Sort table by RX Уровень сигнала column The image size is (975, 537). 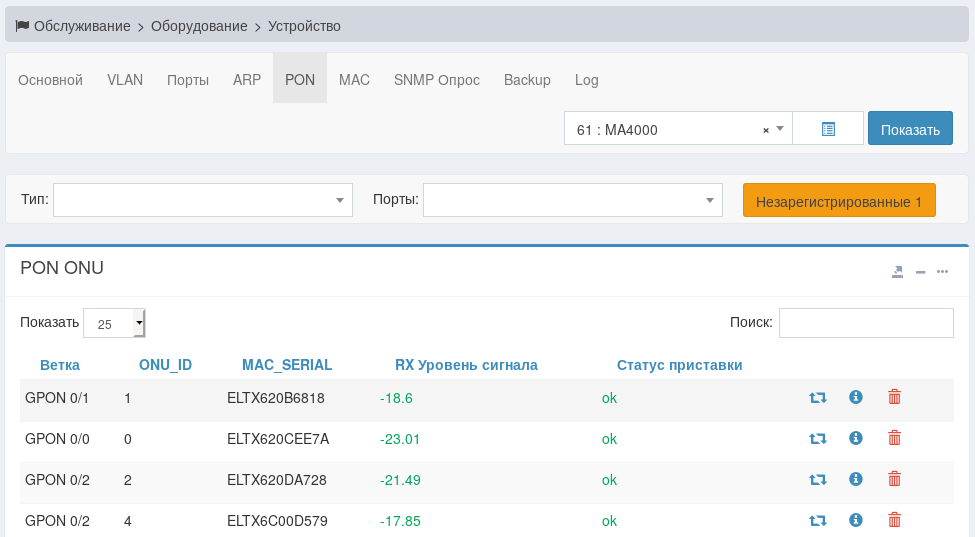(x=466, y=365)
